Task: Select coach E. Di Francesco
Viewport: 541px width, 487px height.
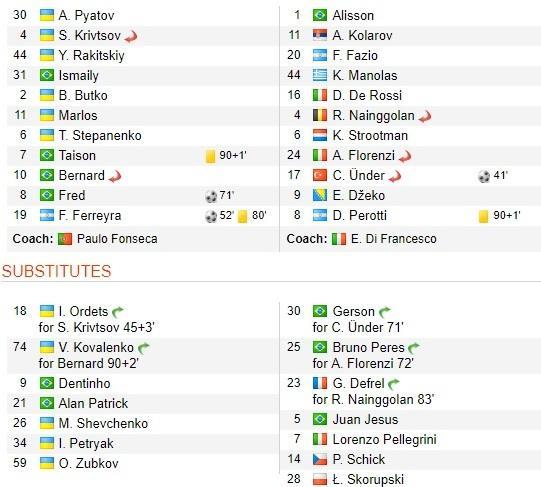Action: 394,239
